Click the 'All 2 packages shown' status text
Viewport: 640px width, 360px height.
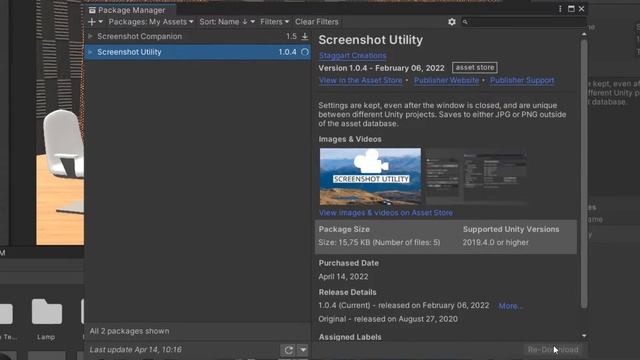click(x=129, y=331)
